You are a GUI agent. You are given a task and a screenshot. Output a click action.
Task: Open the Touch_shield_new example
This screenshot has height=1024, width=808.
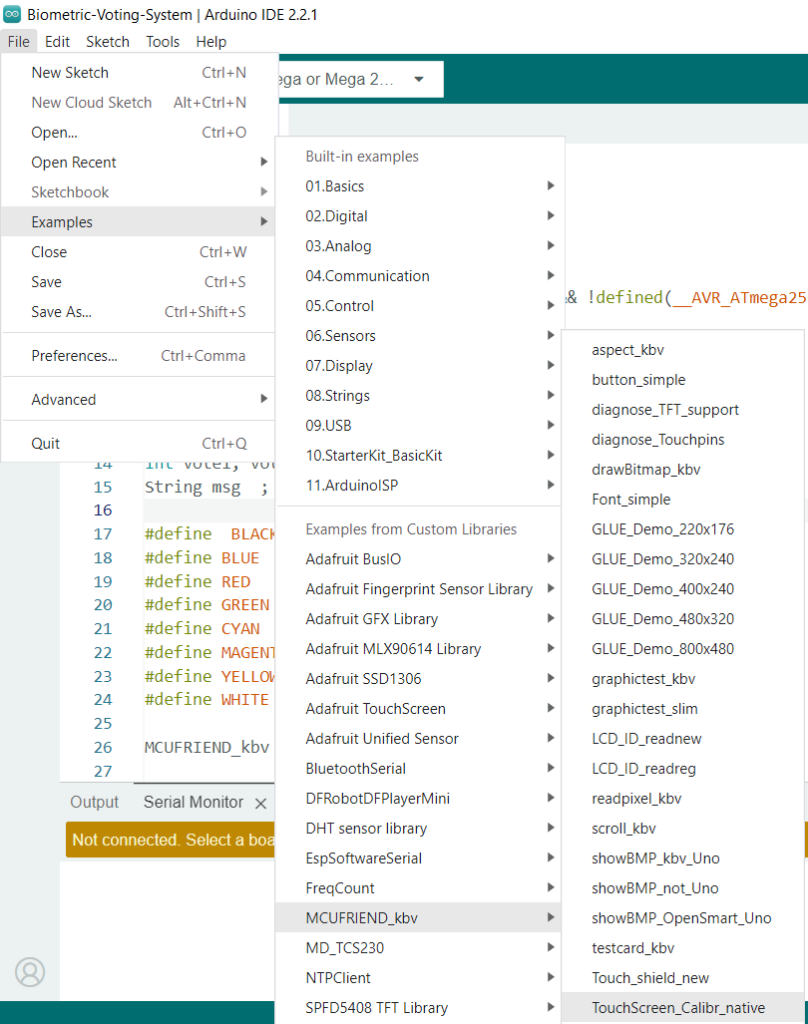[683, 978]
